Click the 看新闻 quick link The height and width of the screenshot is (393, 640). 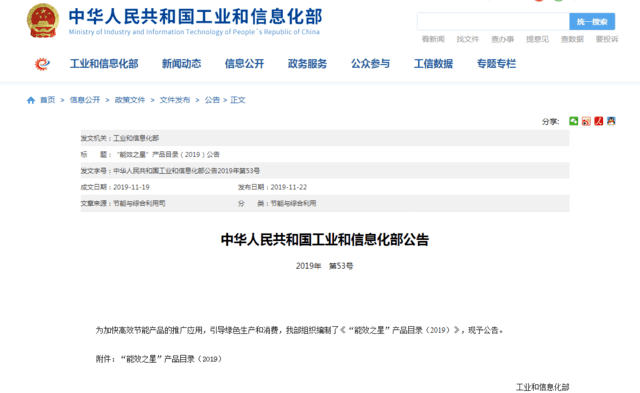tap(433, 39)
